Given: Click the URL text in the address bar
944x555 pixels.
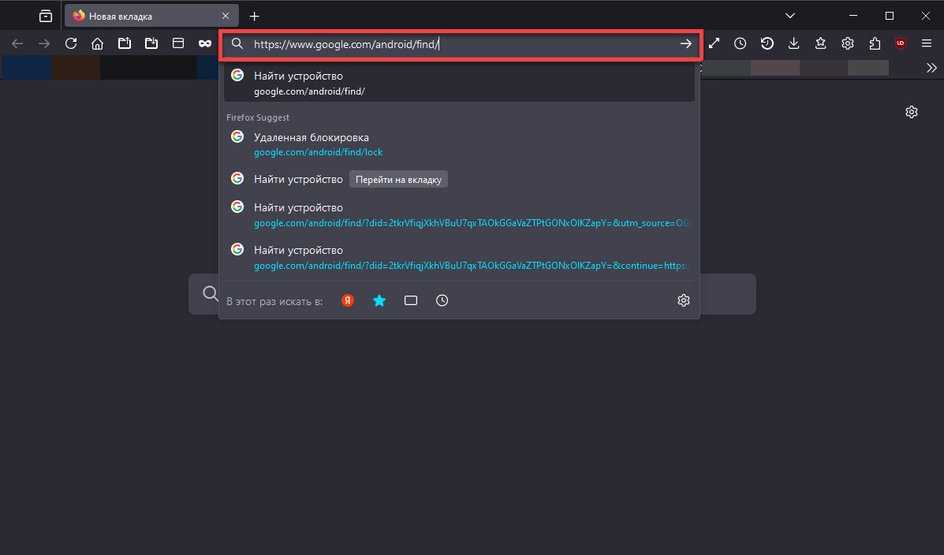Looking at the screenshot, I should point(346,44).
